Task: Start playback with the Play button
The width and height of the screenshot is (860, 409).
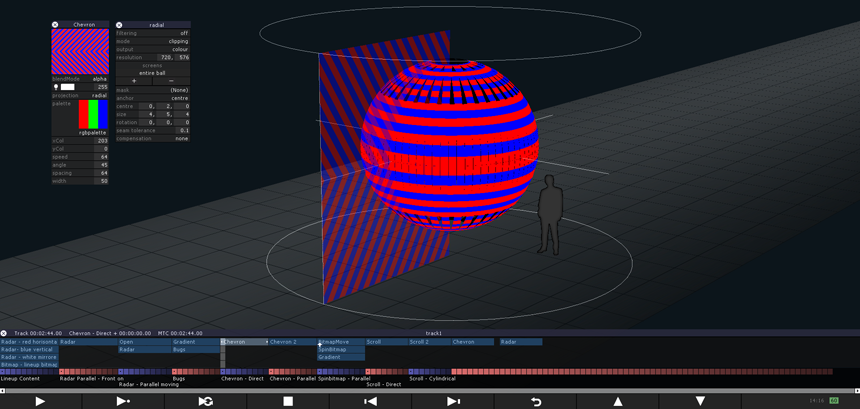Action: 40,401
